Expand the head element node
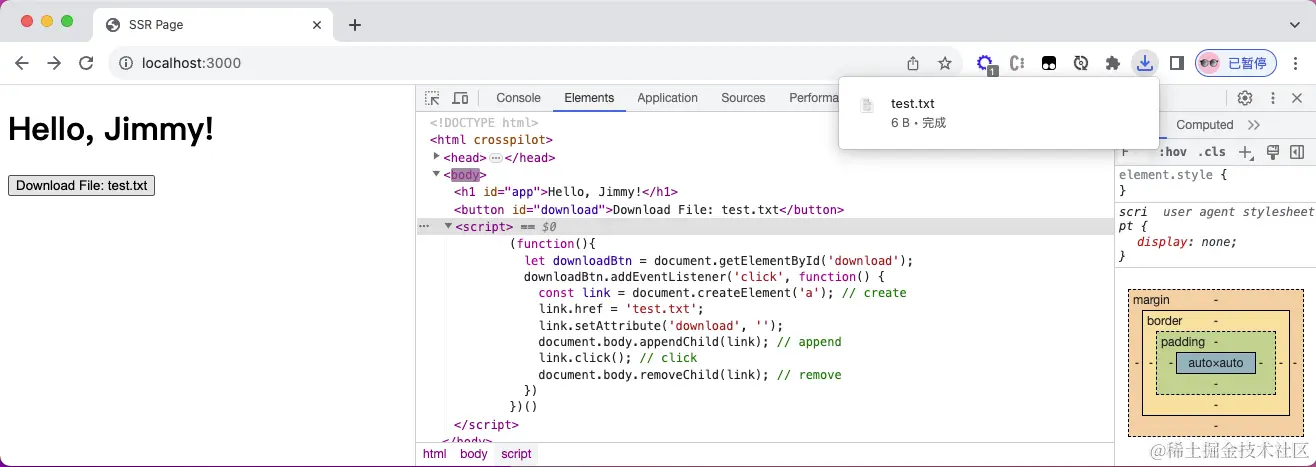 tap(436, 157)
